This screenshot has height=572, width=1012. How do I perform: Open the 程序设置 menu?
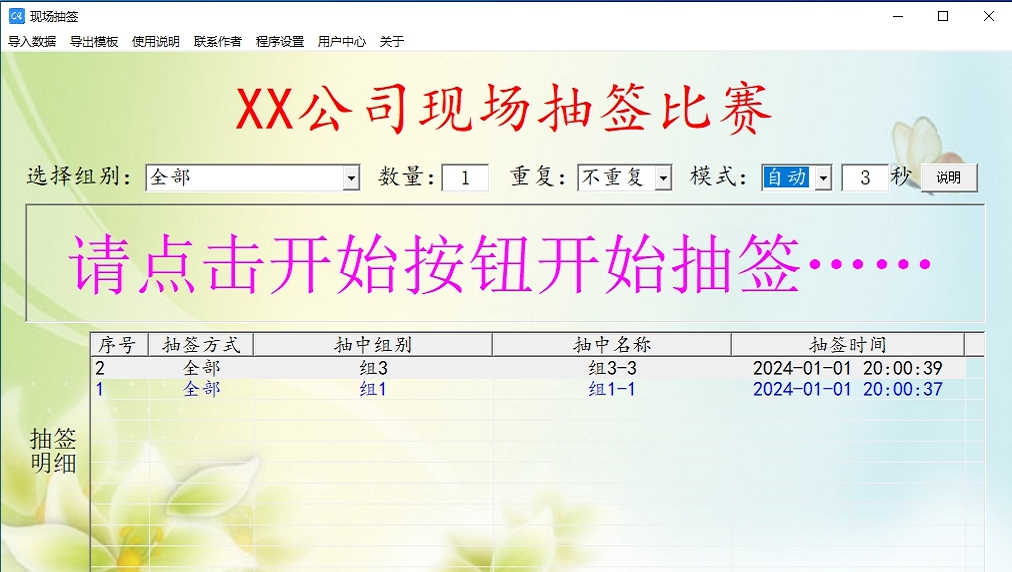click(279, 41)
